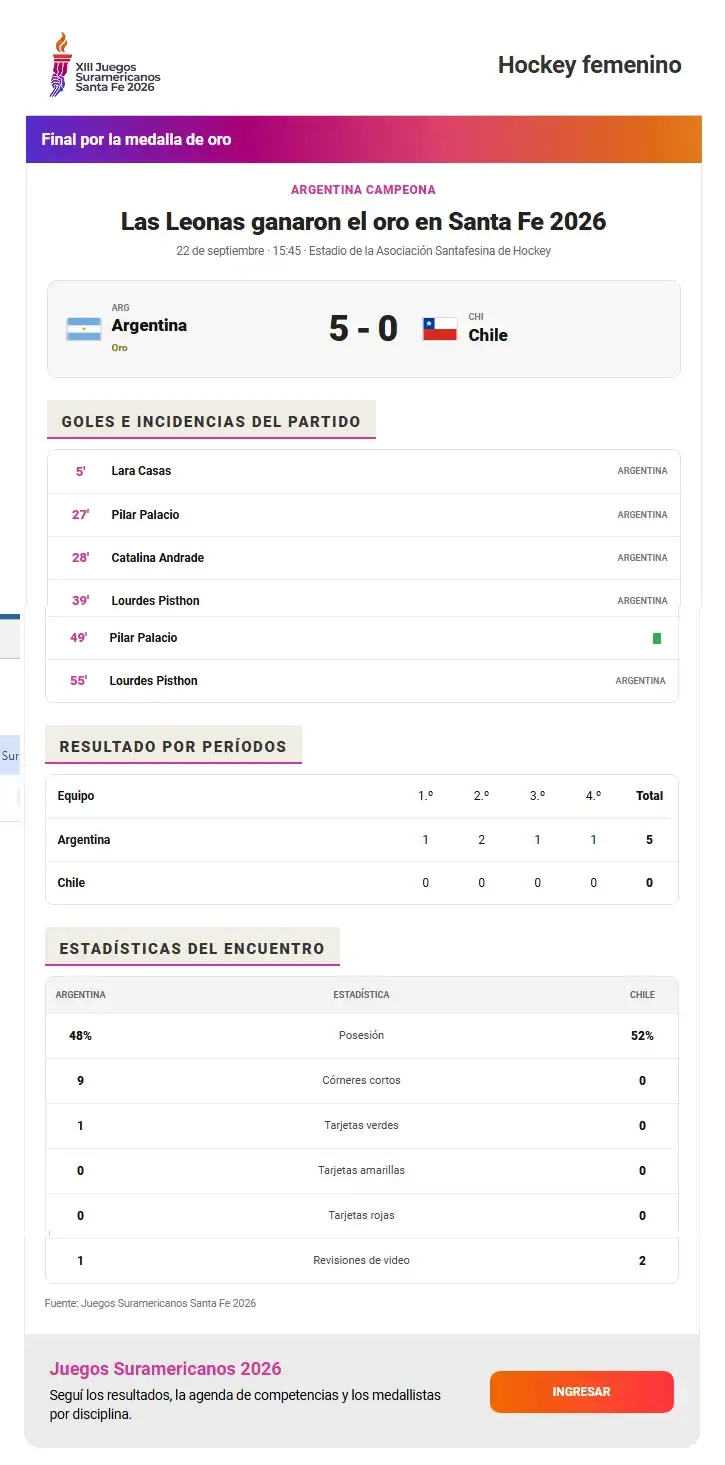Click the Total column header in periods table
The height and width of the screenshot is (1465, 725).
point(650,796)
